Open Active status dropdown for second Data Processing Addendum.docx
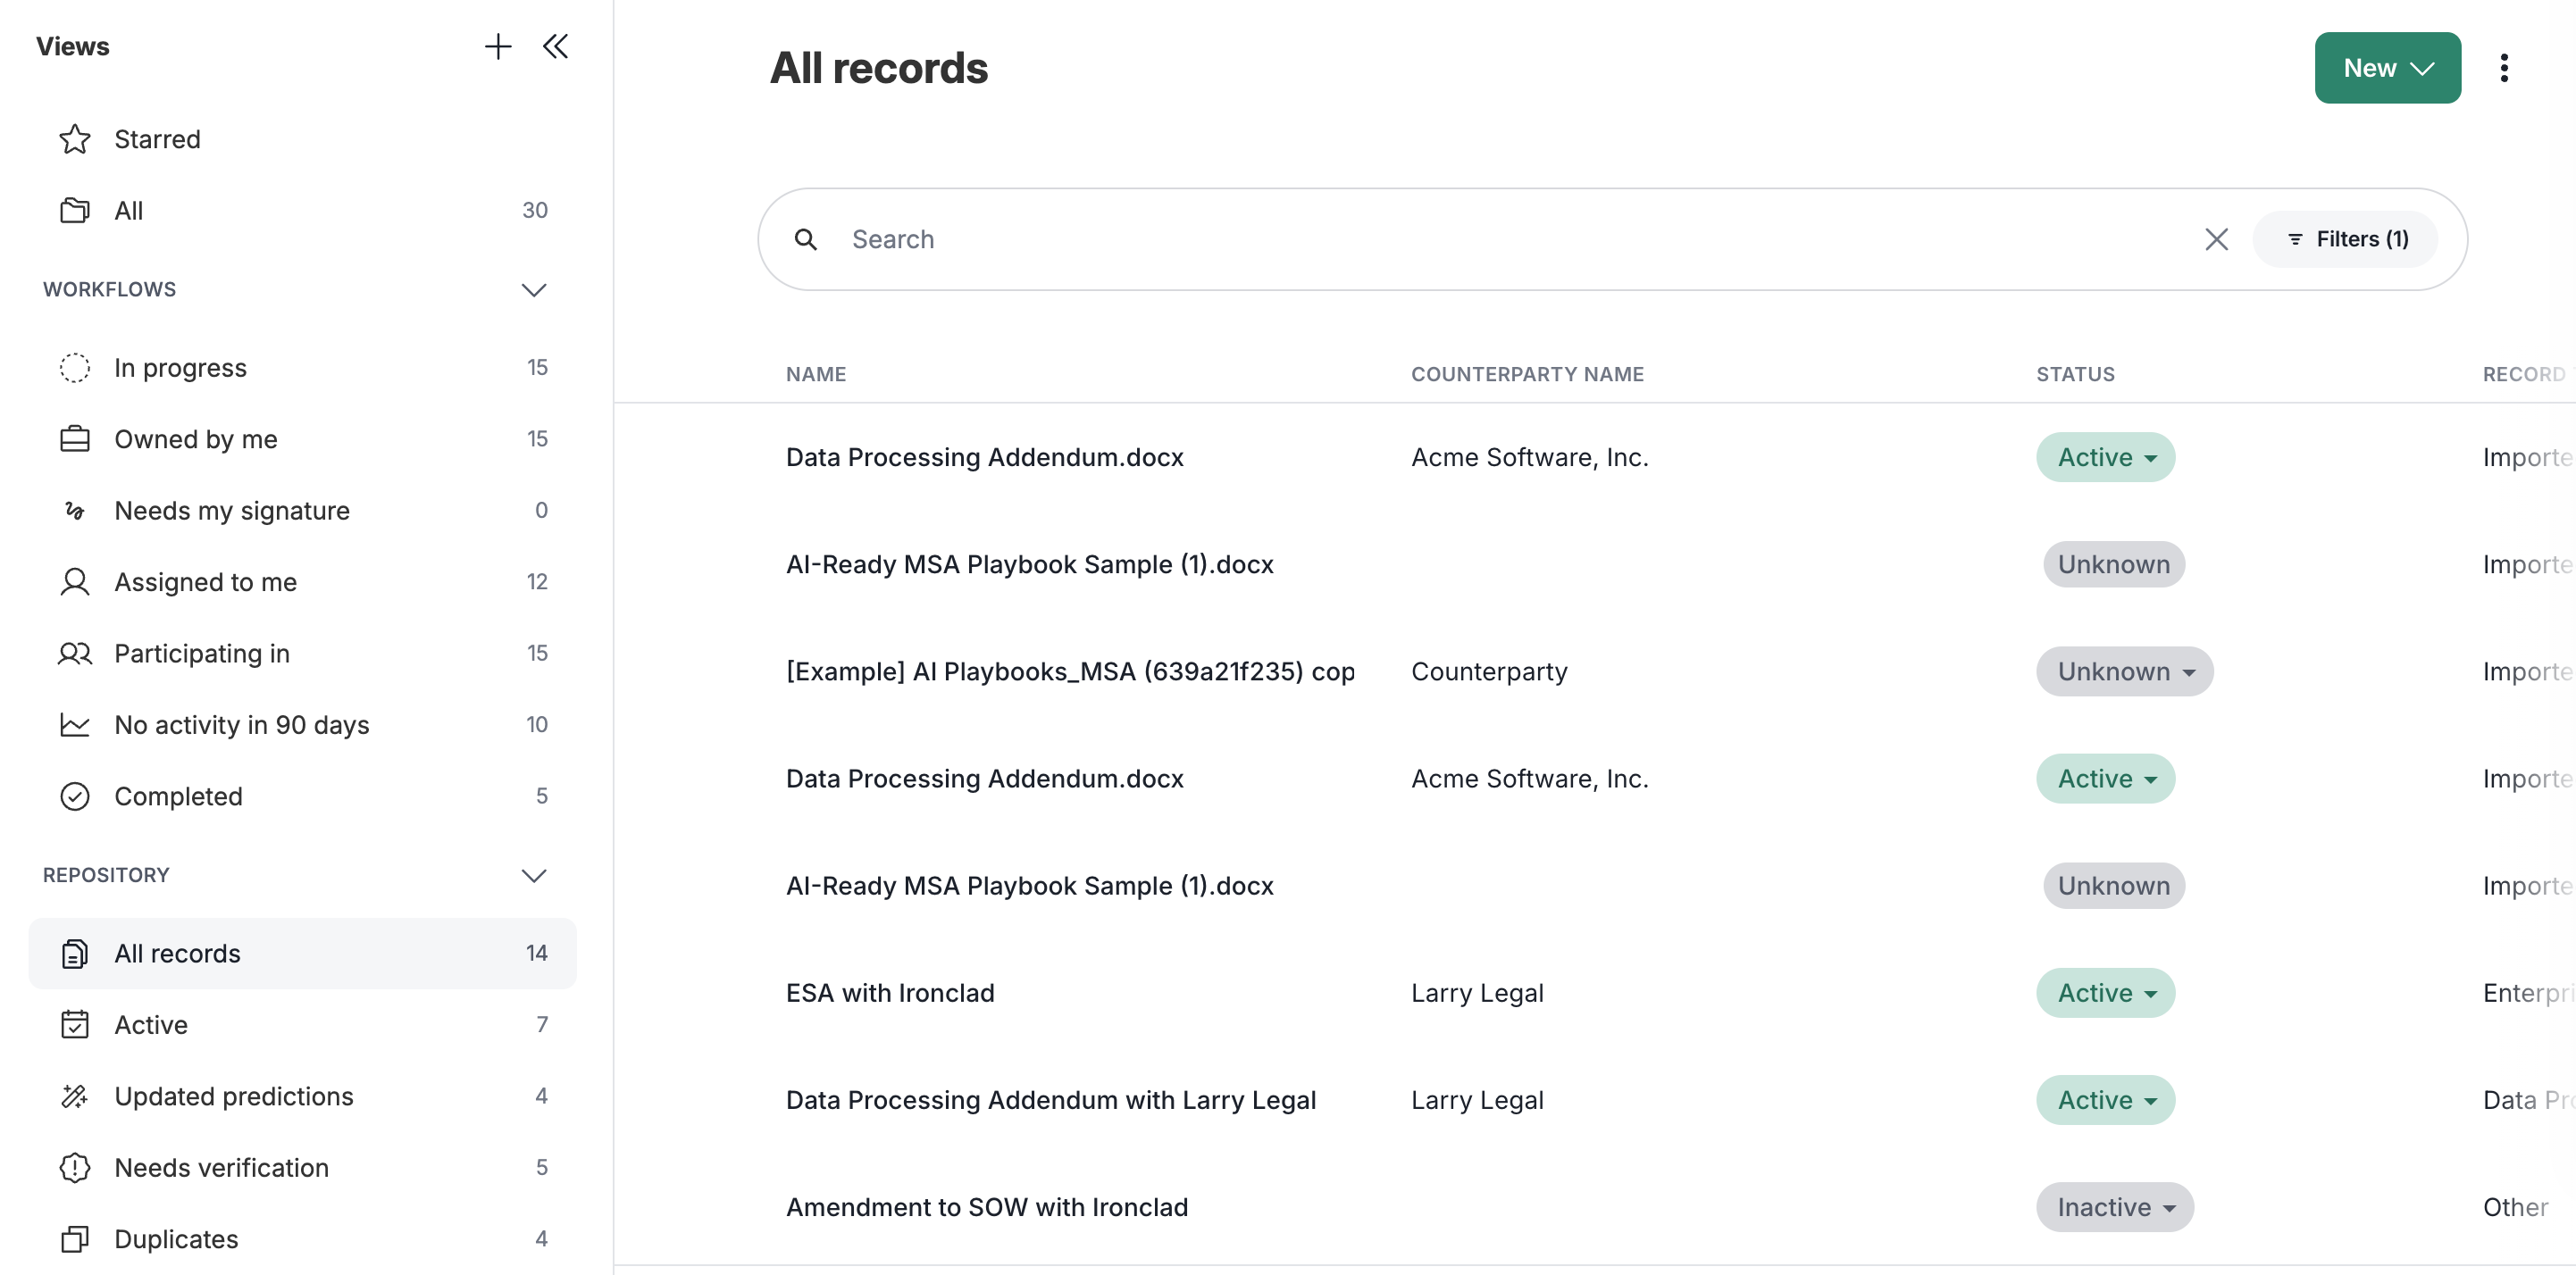 tap(2105, 778)
